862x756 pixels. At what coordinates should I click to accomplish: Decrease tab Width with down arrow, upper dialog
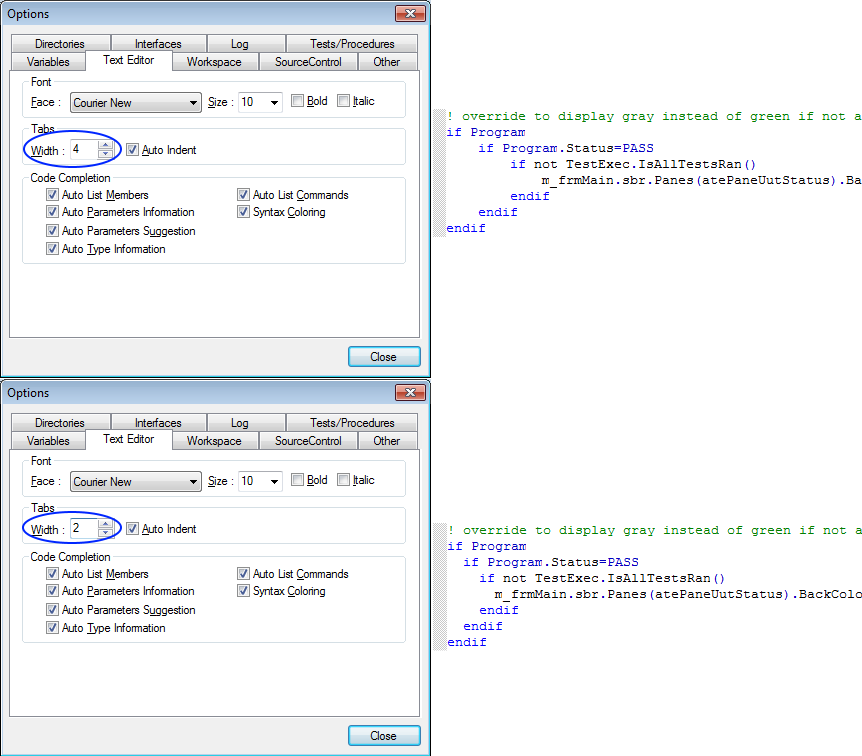click(106, 153)
